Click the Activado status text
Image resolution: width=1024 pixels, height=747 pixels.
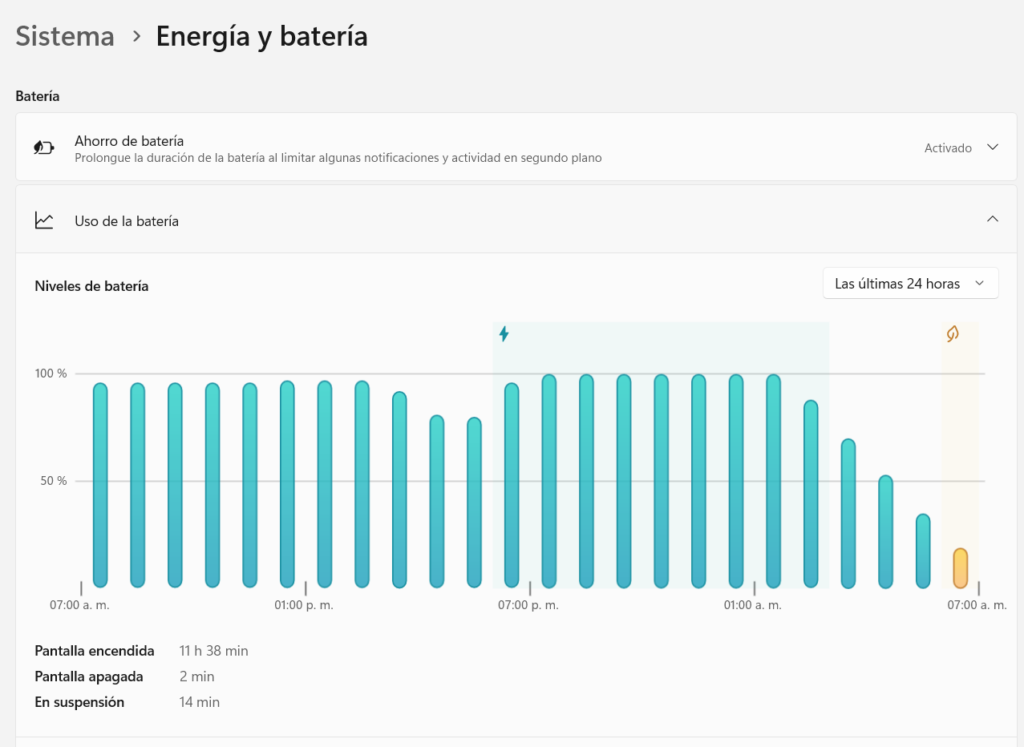pyautogui.click(x=947, y=148)
